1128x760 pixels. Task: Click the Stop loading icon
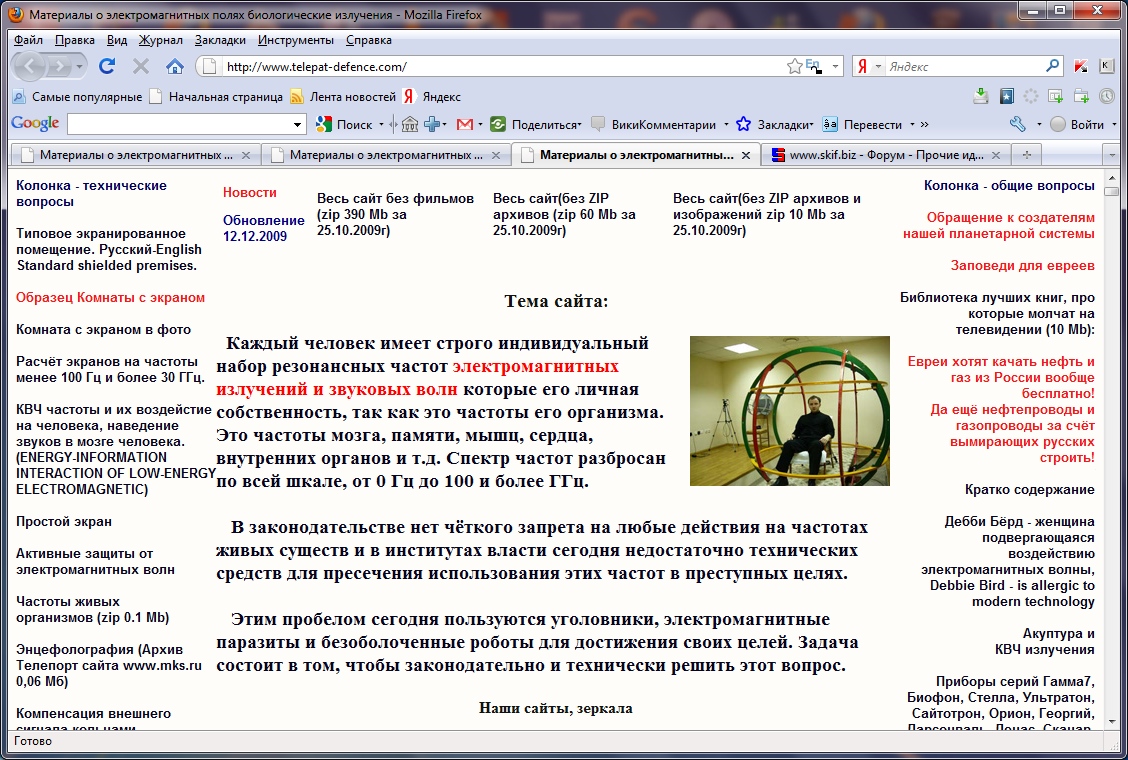[x=141, y=66]
